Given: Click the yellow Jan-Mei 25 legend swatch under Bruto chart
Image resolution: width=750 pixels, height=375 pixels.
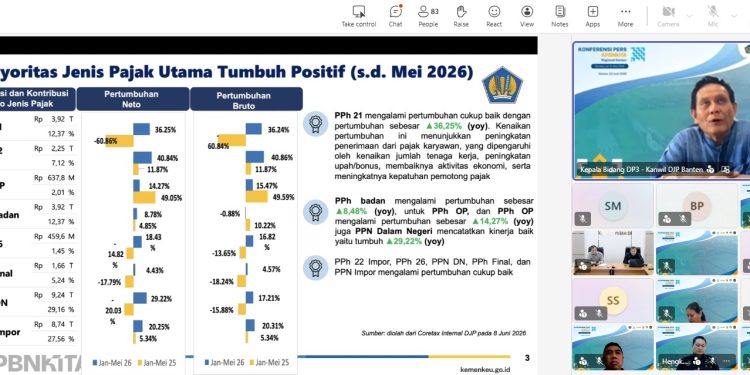Looking at the screenshot, I should click(x=252, y=363).
